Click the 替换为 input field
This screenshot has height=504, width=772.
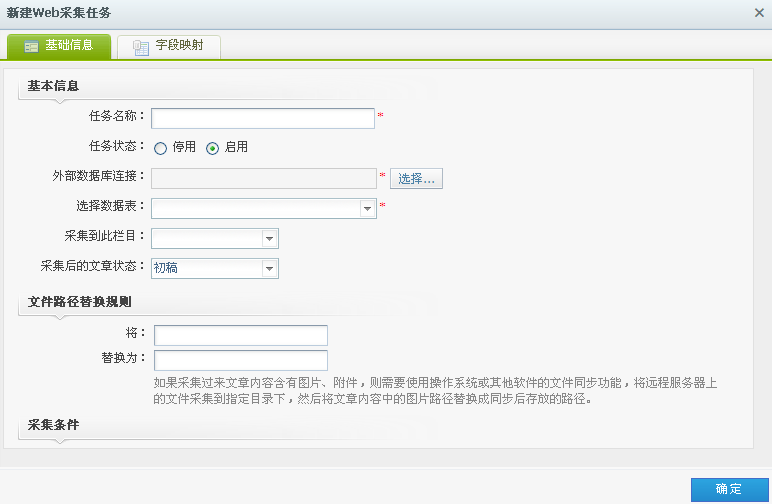[241, 360]
